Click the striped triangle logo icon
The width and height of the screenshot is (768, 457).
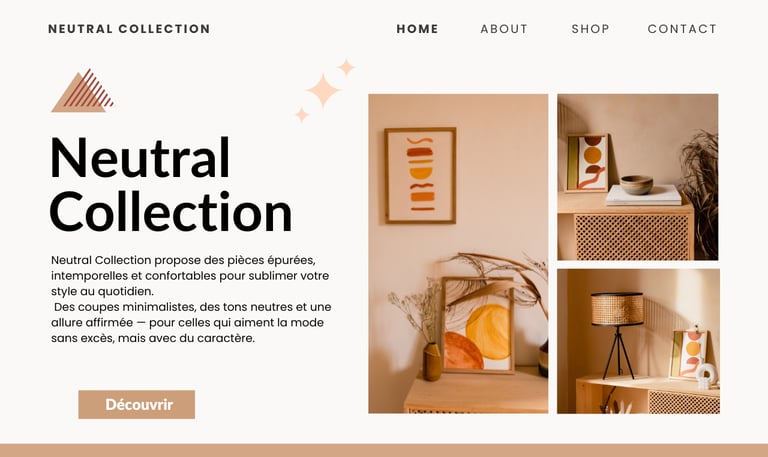82,91
